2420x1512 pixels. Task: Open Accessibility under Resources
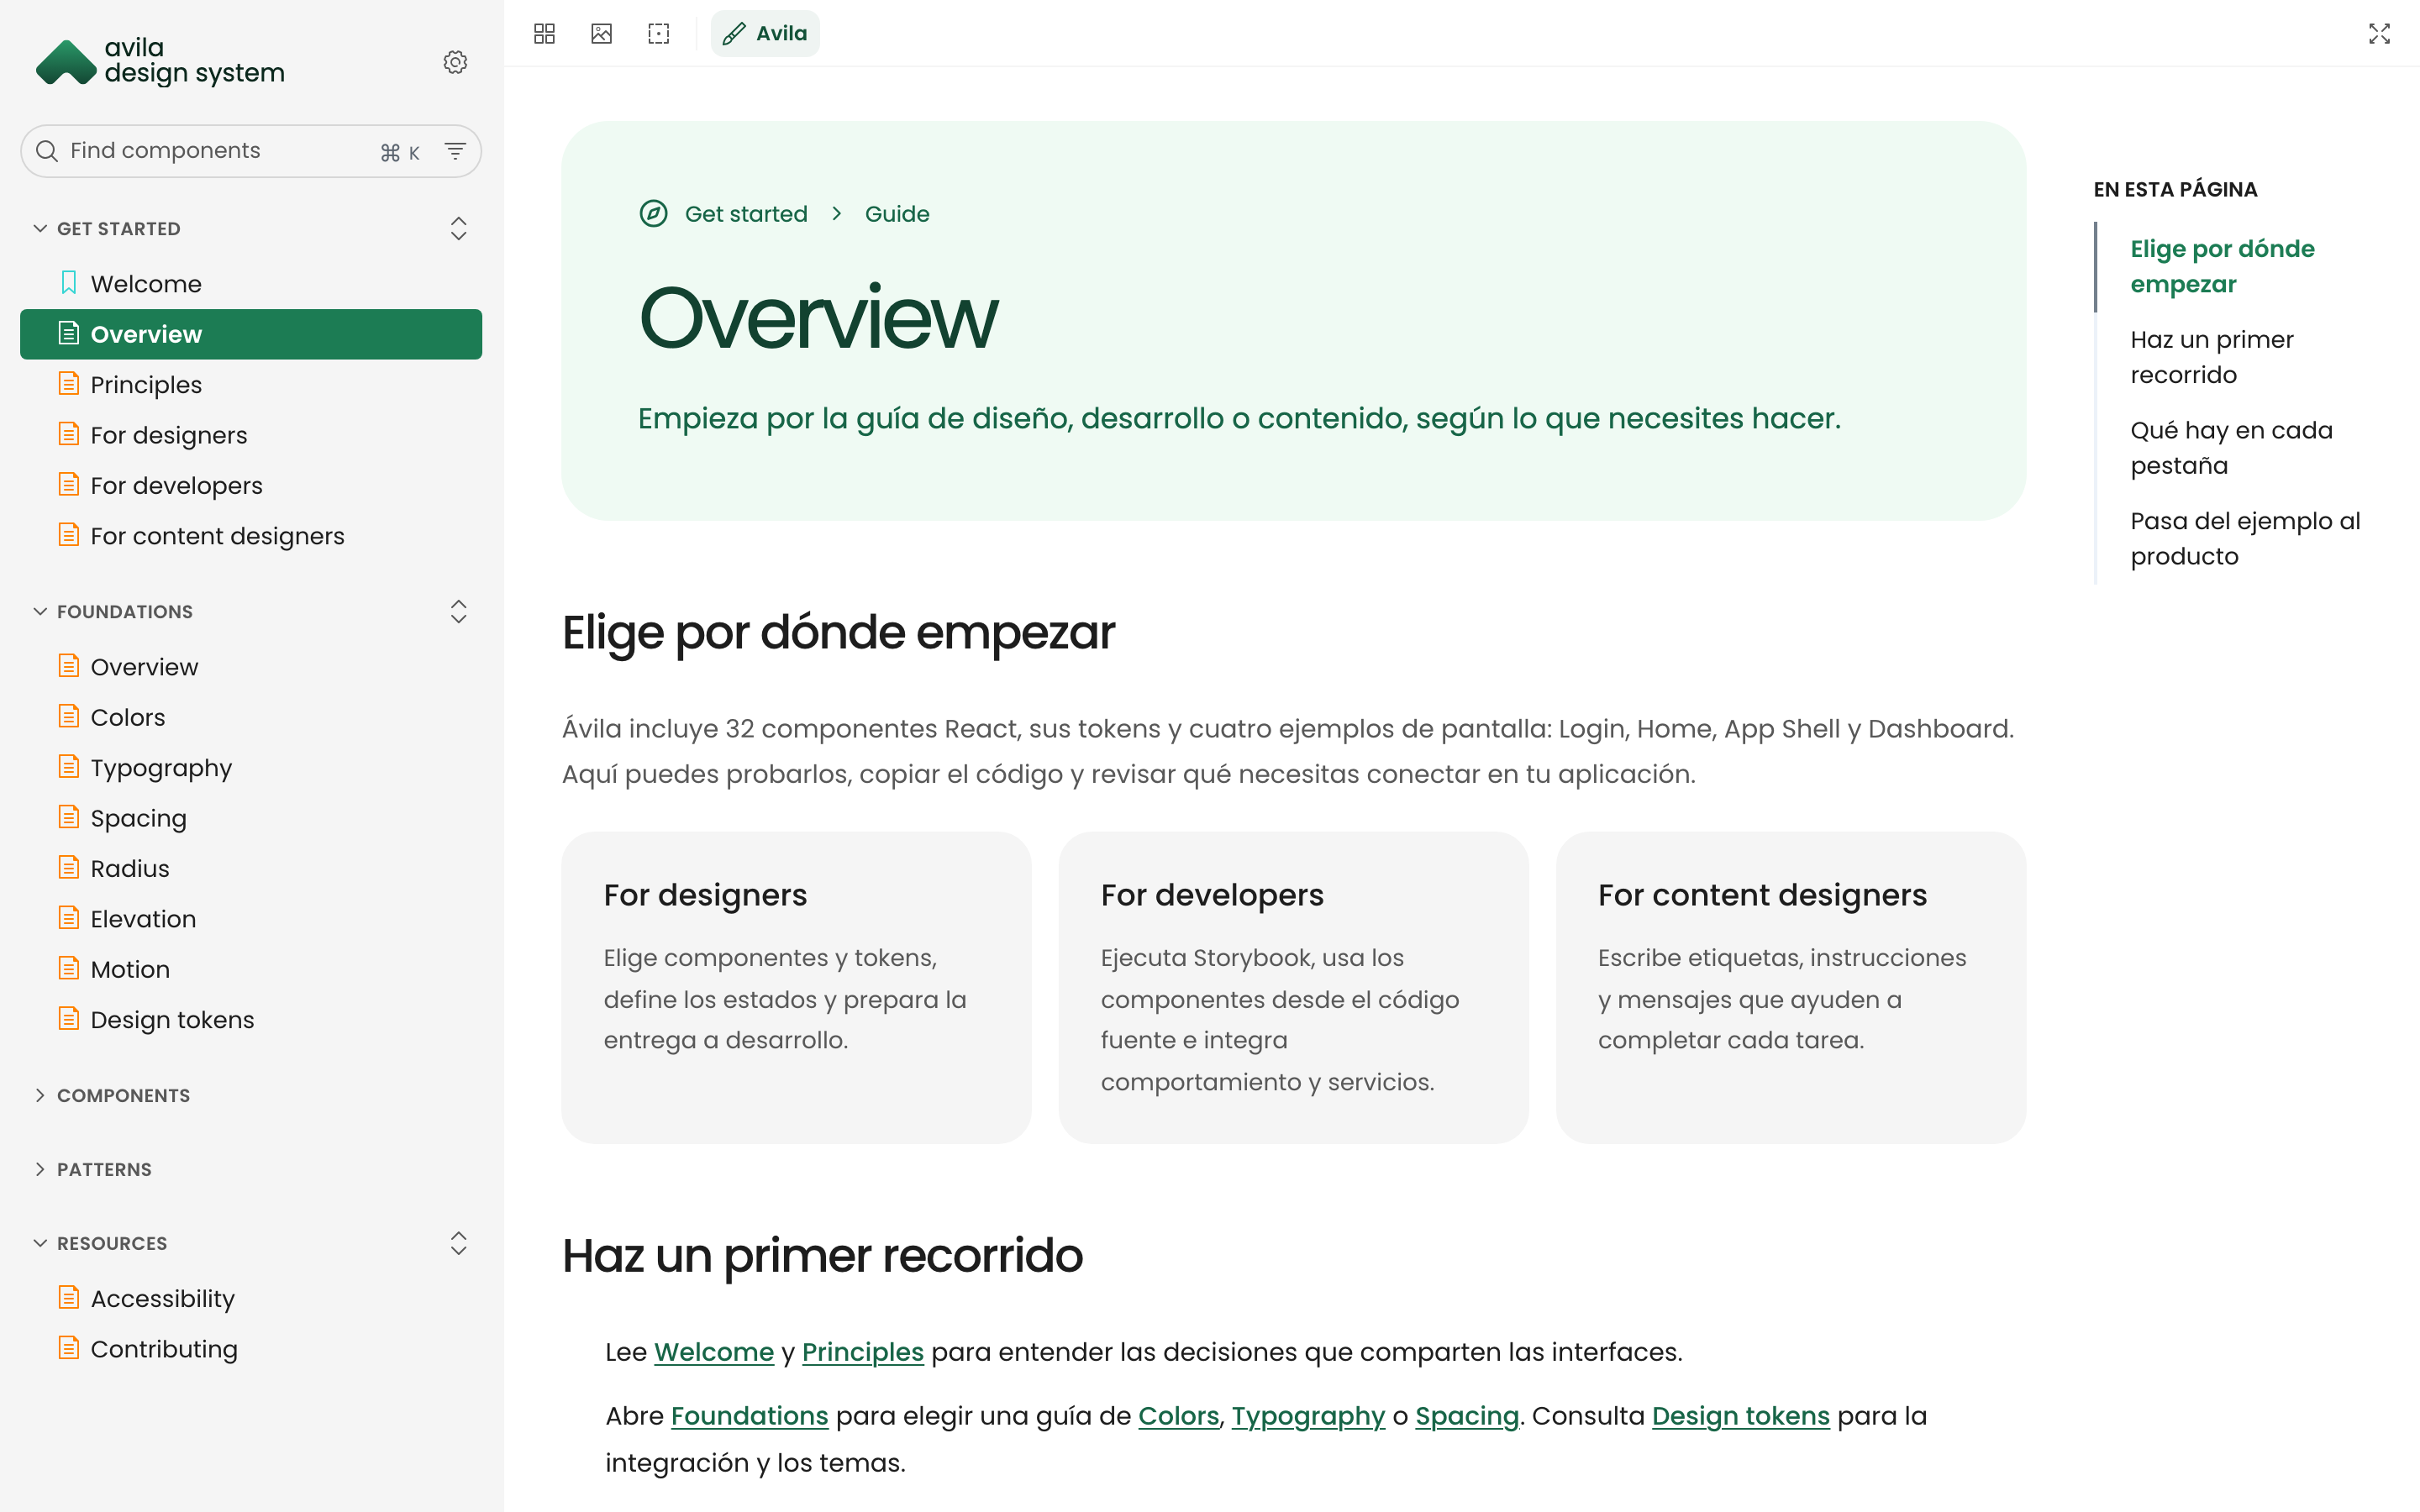(251, 1298)
